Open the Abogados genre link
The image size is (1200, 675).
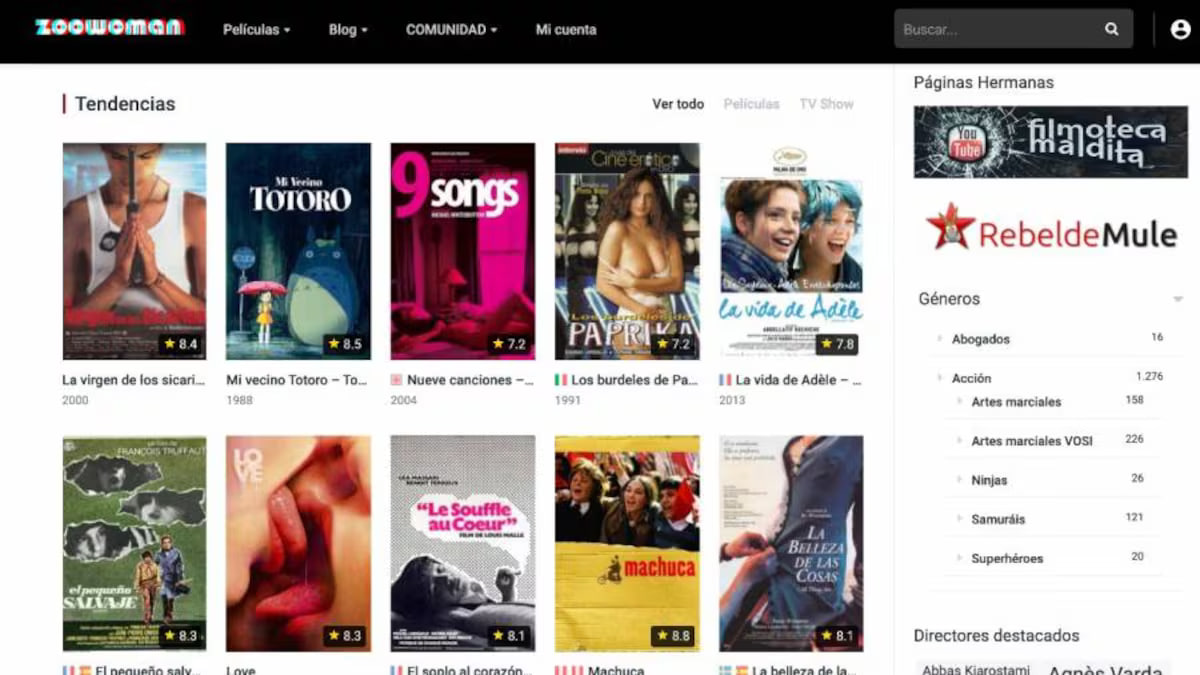click(980, 339)
